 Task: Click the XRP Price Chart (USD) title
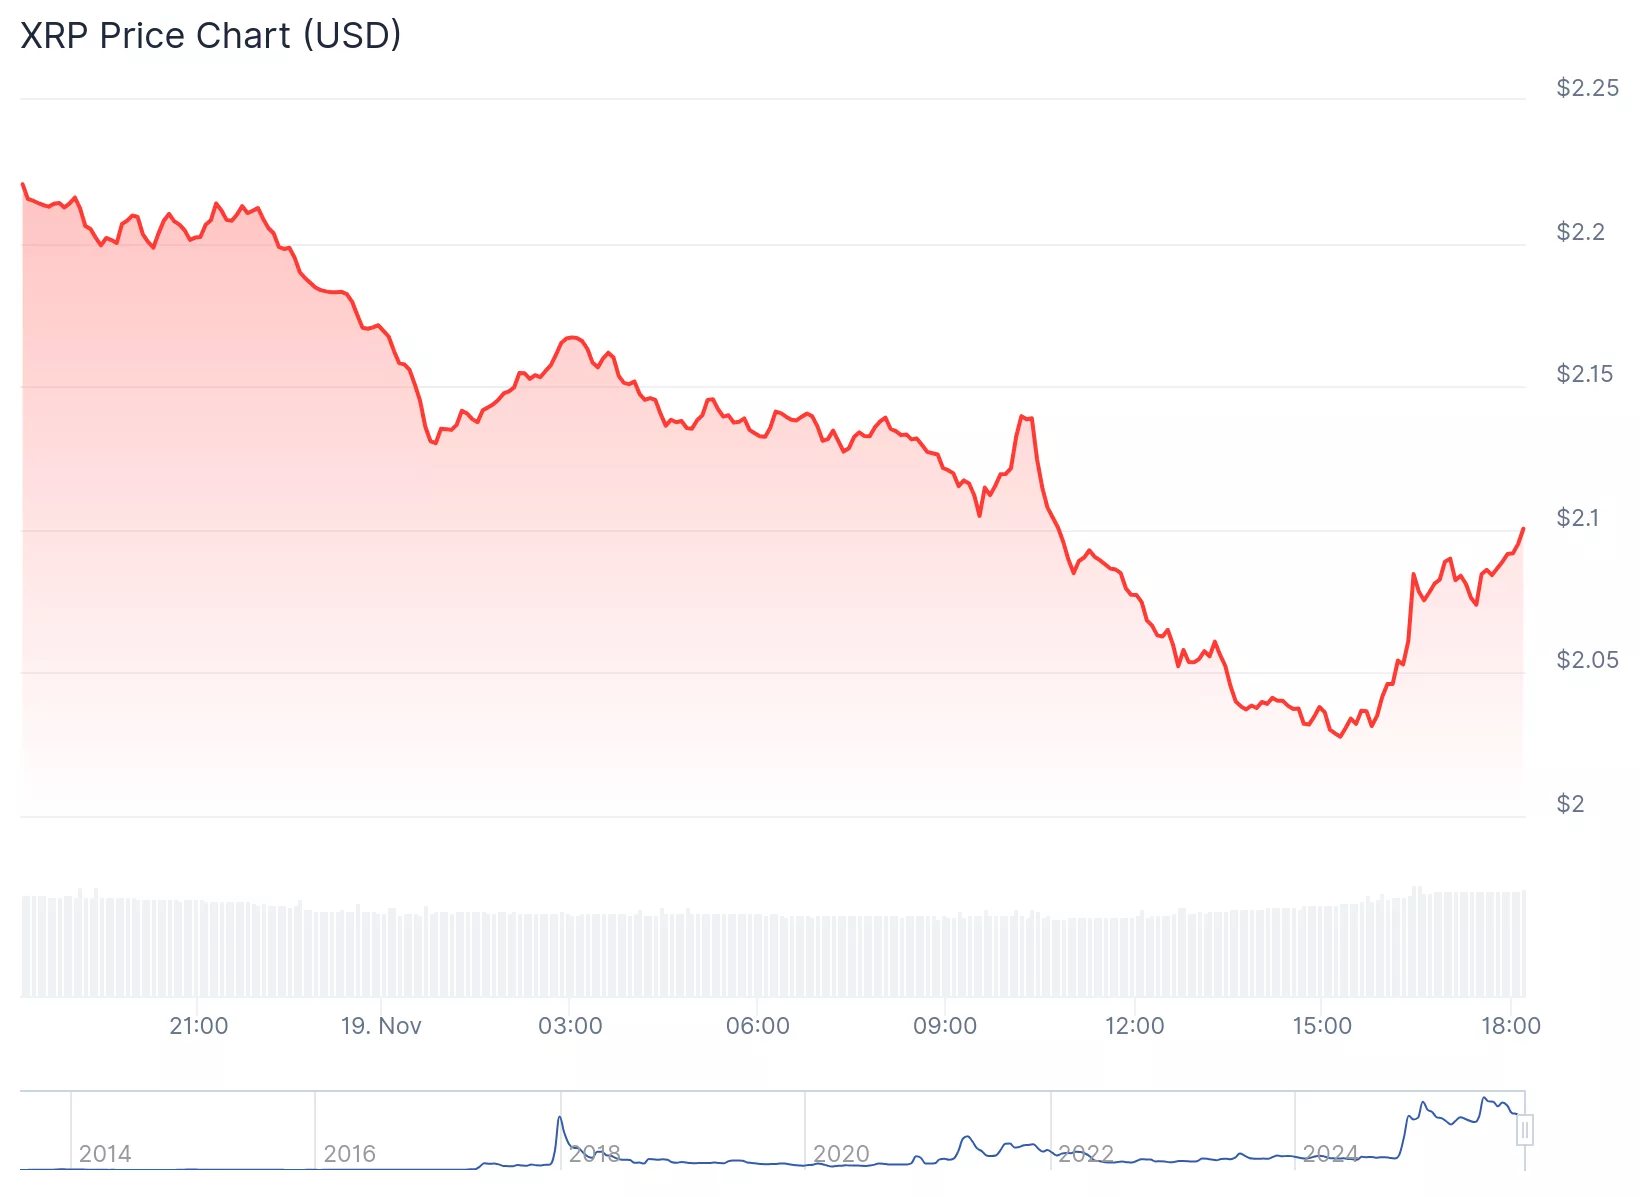point(211,35)
